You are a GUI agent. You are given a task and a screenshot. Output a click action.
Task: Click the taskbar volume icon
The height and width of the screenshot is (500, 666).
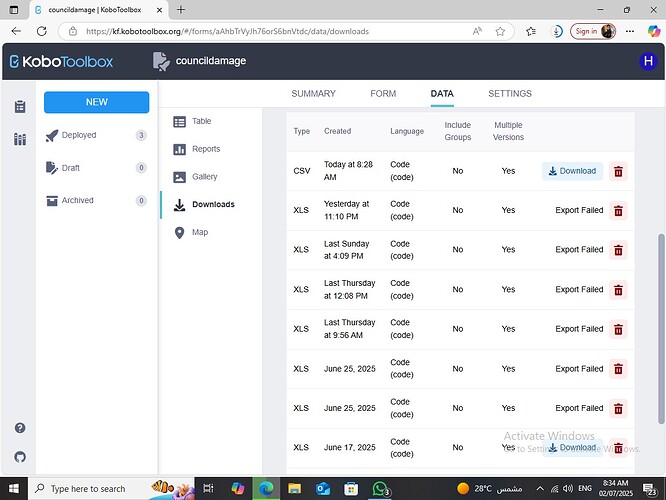[x=568, y=489]
